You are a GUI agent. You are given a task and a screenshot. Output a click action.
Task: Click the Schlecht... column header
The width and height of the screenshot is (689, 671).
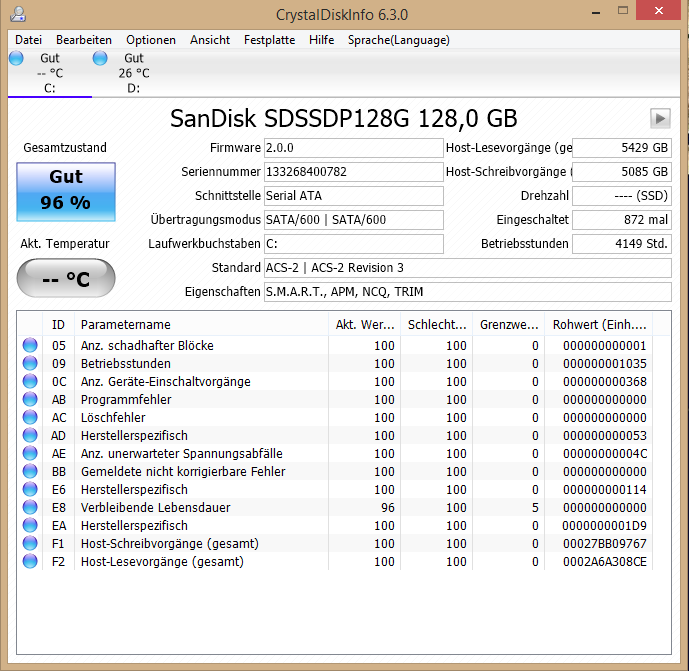pyautogui.click(x=436, y=325)
